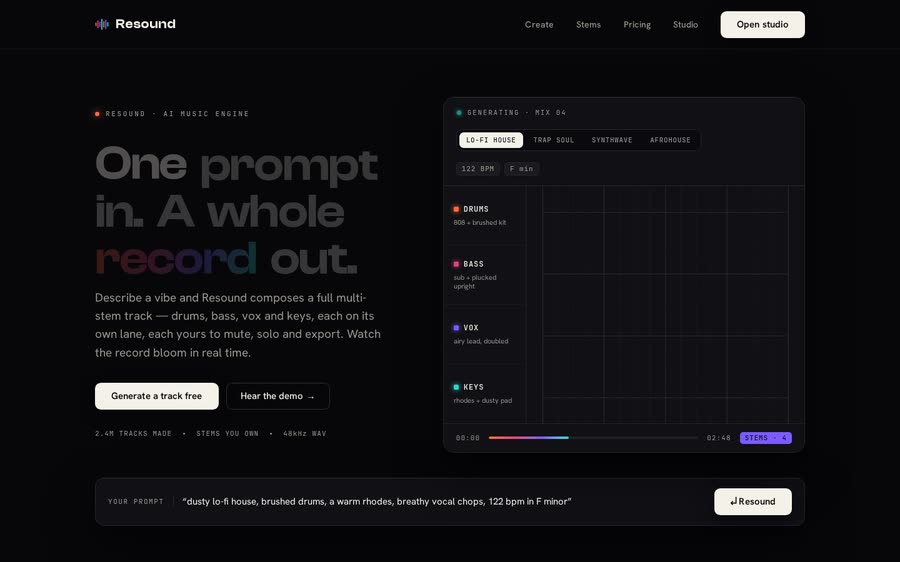This screenshot has height=562, width=900.
Task: Click the purple VOX stem color square
Action: [456, 328]
